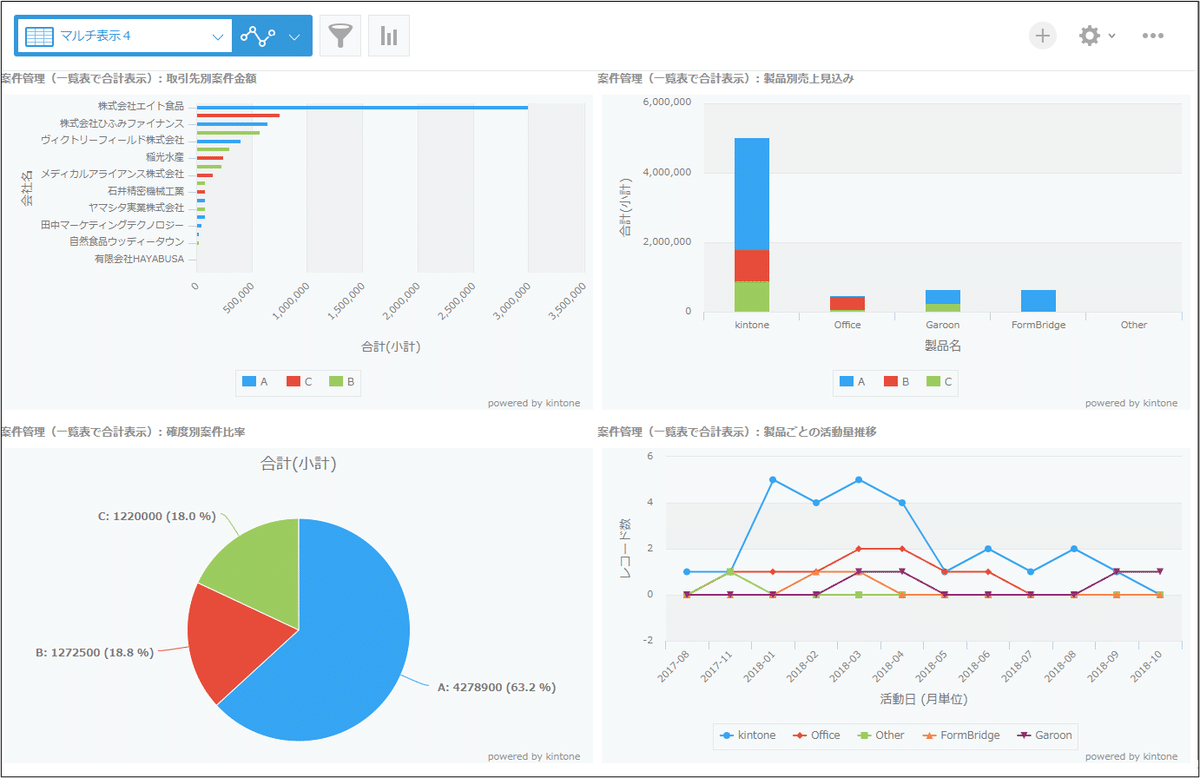The width and height of the screenshot is (1200, 778).
Task: Hide the Office series via line chart legend
Action: (x=816, y=735)
